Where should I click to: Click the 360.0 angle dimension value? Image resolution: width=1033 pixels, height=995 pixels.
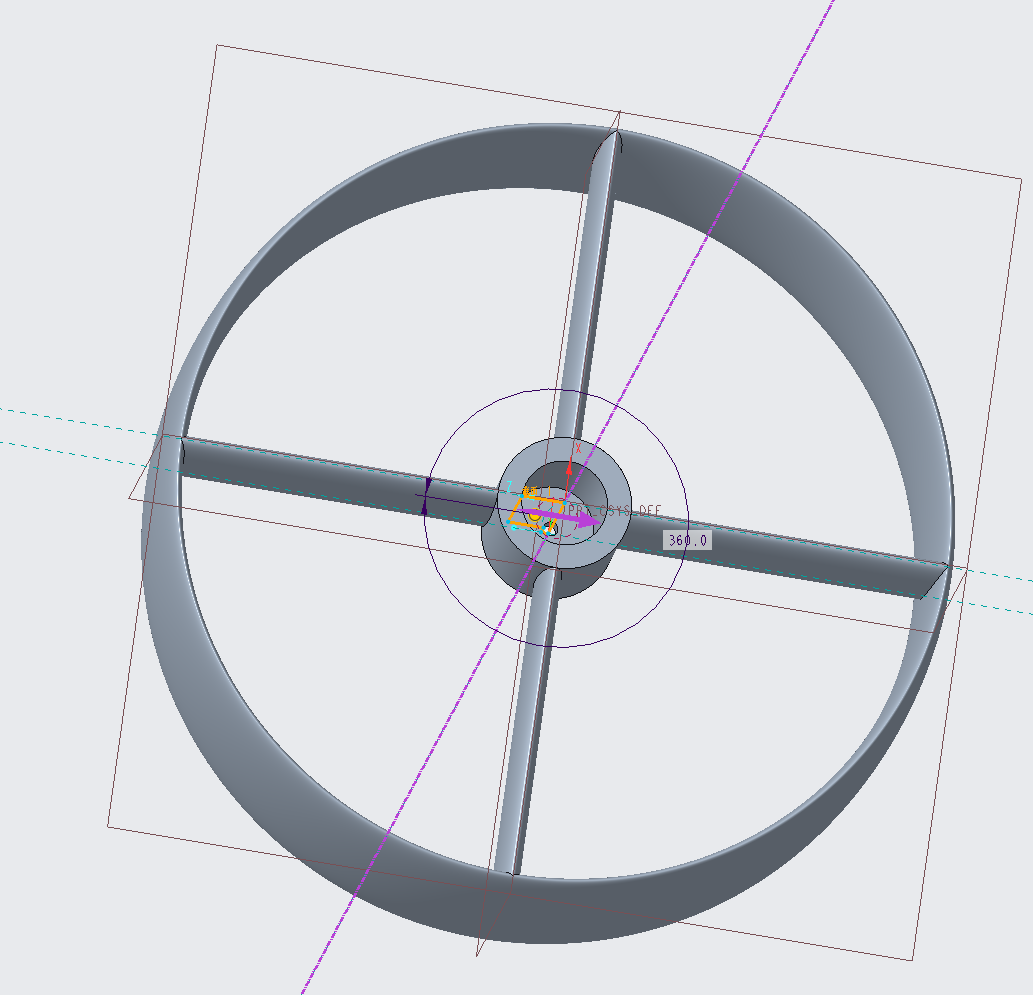(687, 540)
